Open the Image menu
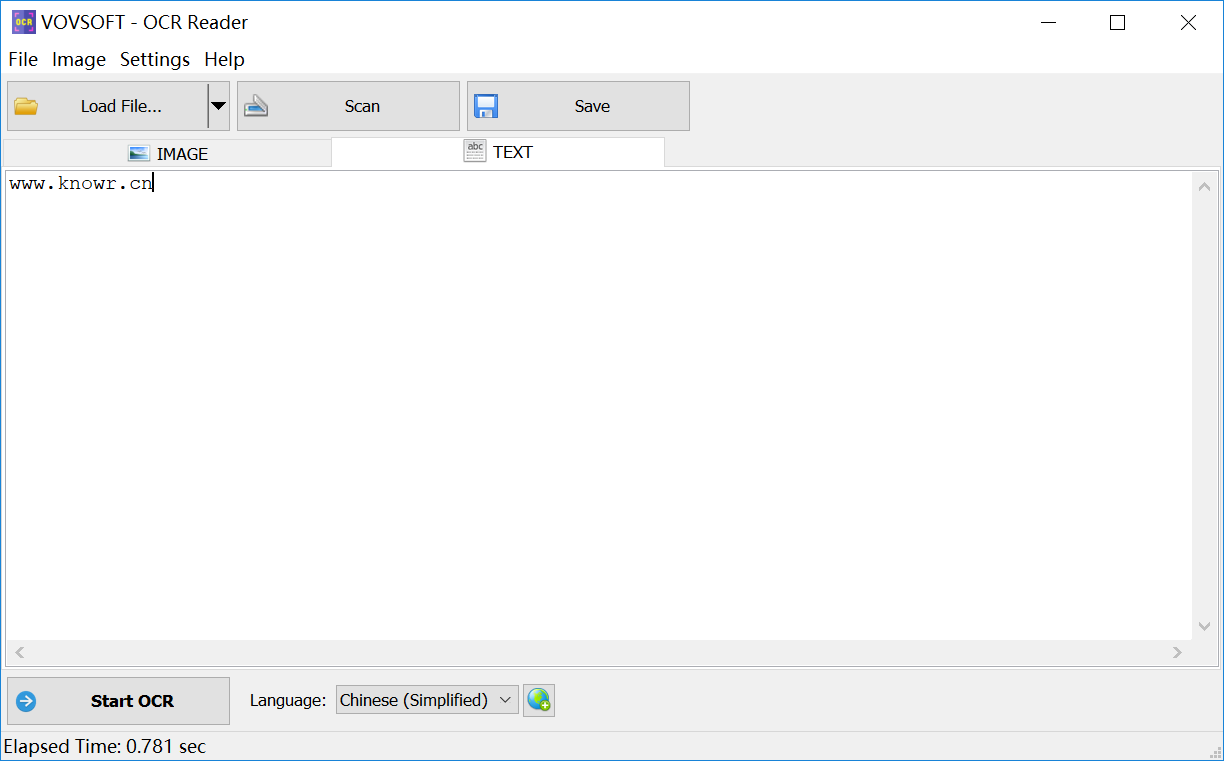Screen dimensions: 1224x761 (x=79, y=59)
